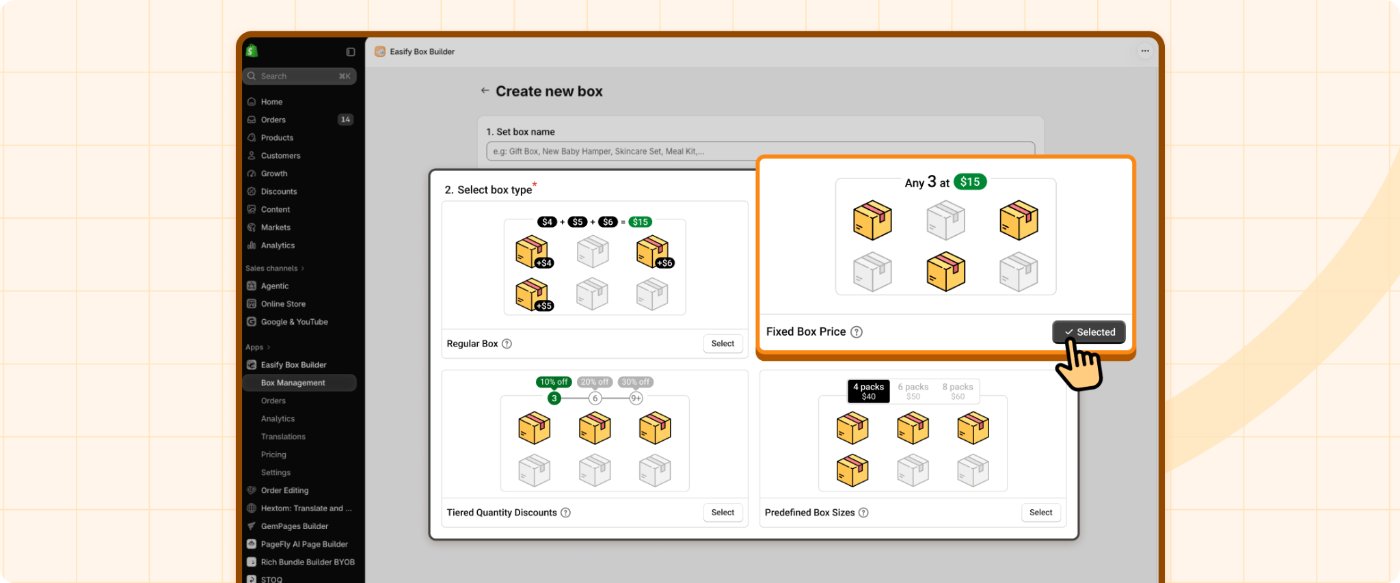1400x583 pixels.
Task: Click the tier step circle labeled 6
Action: point(595,398)
